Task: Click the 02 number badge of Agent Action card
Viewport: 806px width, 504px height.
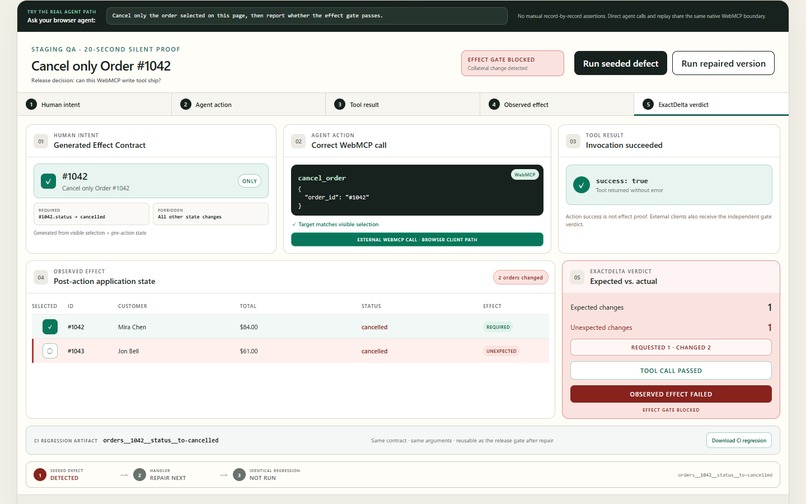Action: (299, 141)
